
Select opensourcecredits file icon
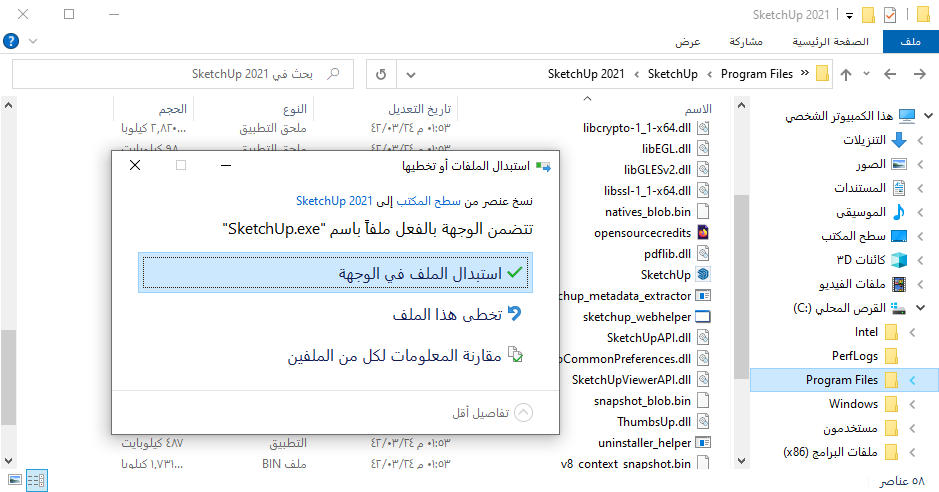point(703,232)
